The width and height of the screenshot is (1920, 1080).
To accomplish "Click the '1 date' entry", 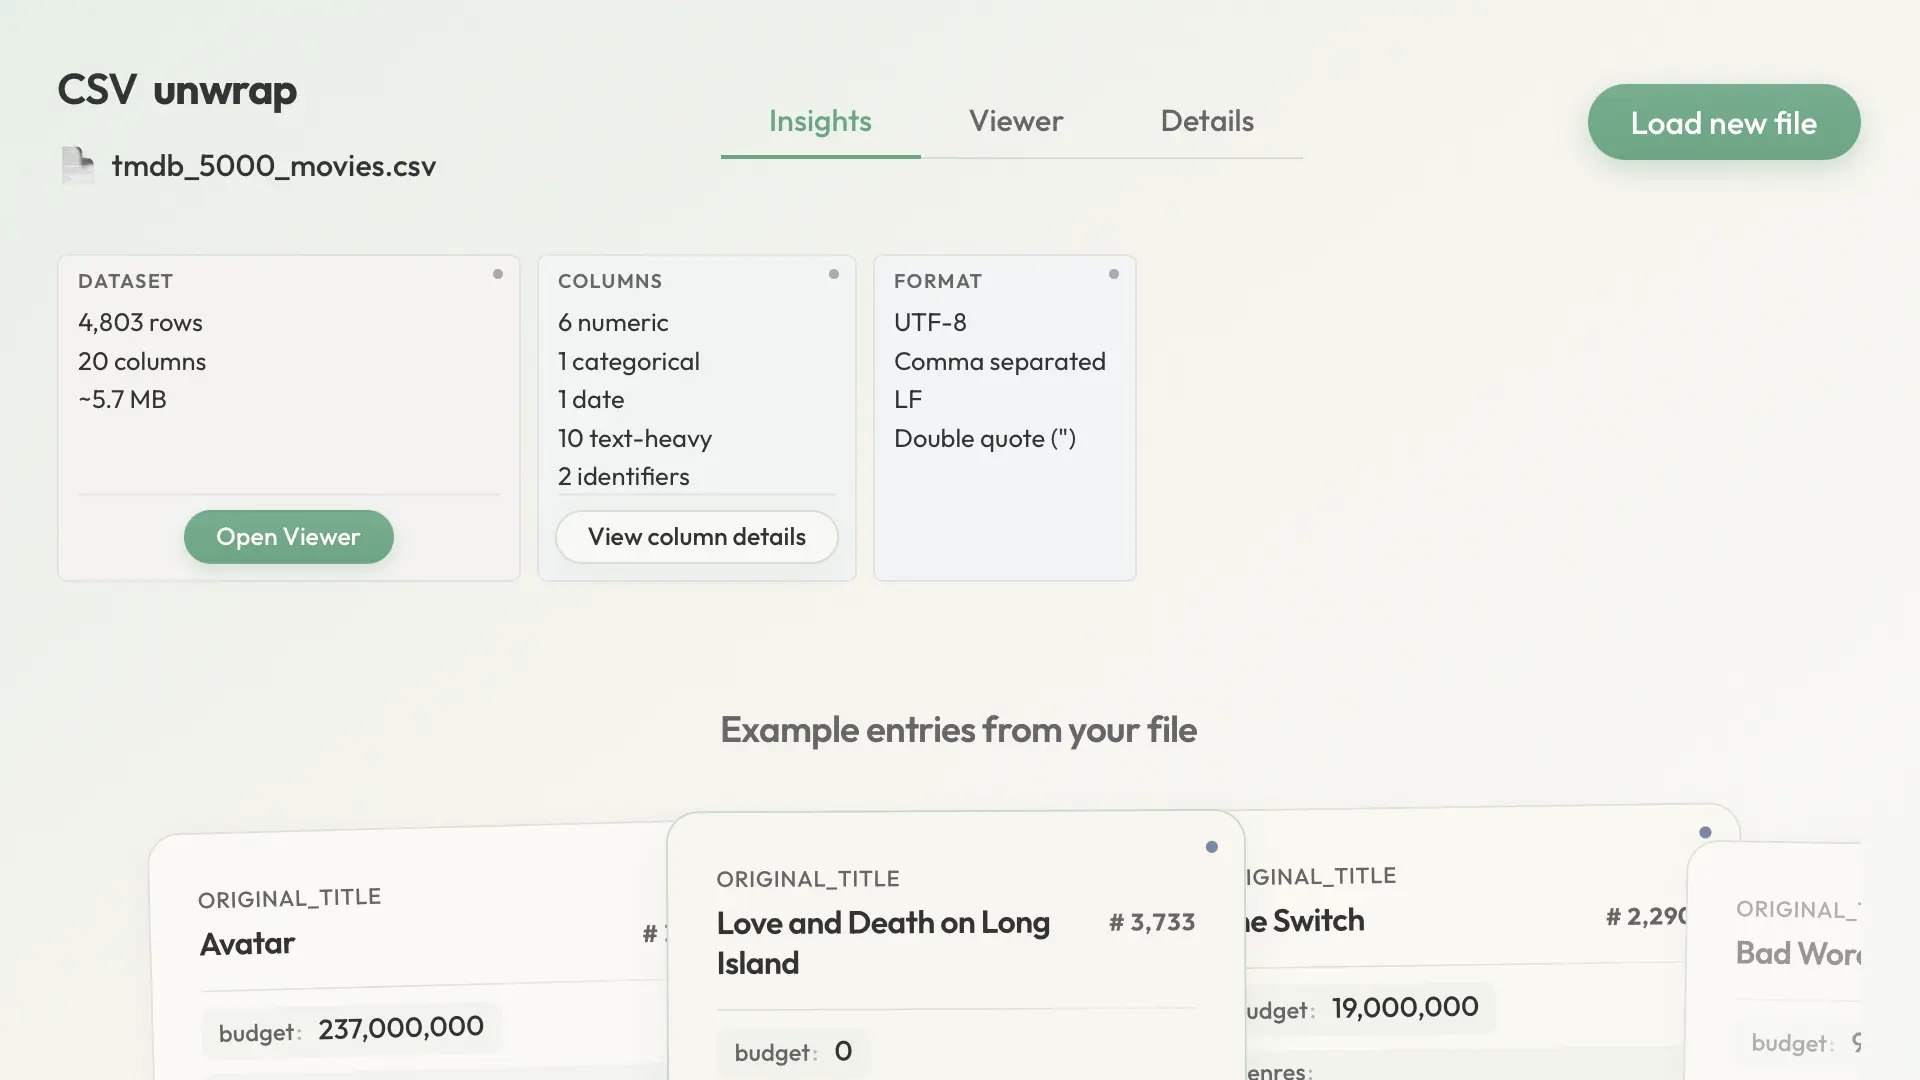I will click(591, 399).
